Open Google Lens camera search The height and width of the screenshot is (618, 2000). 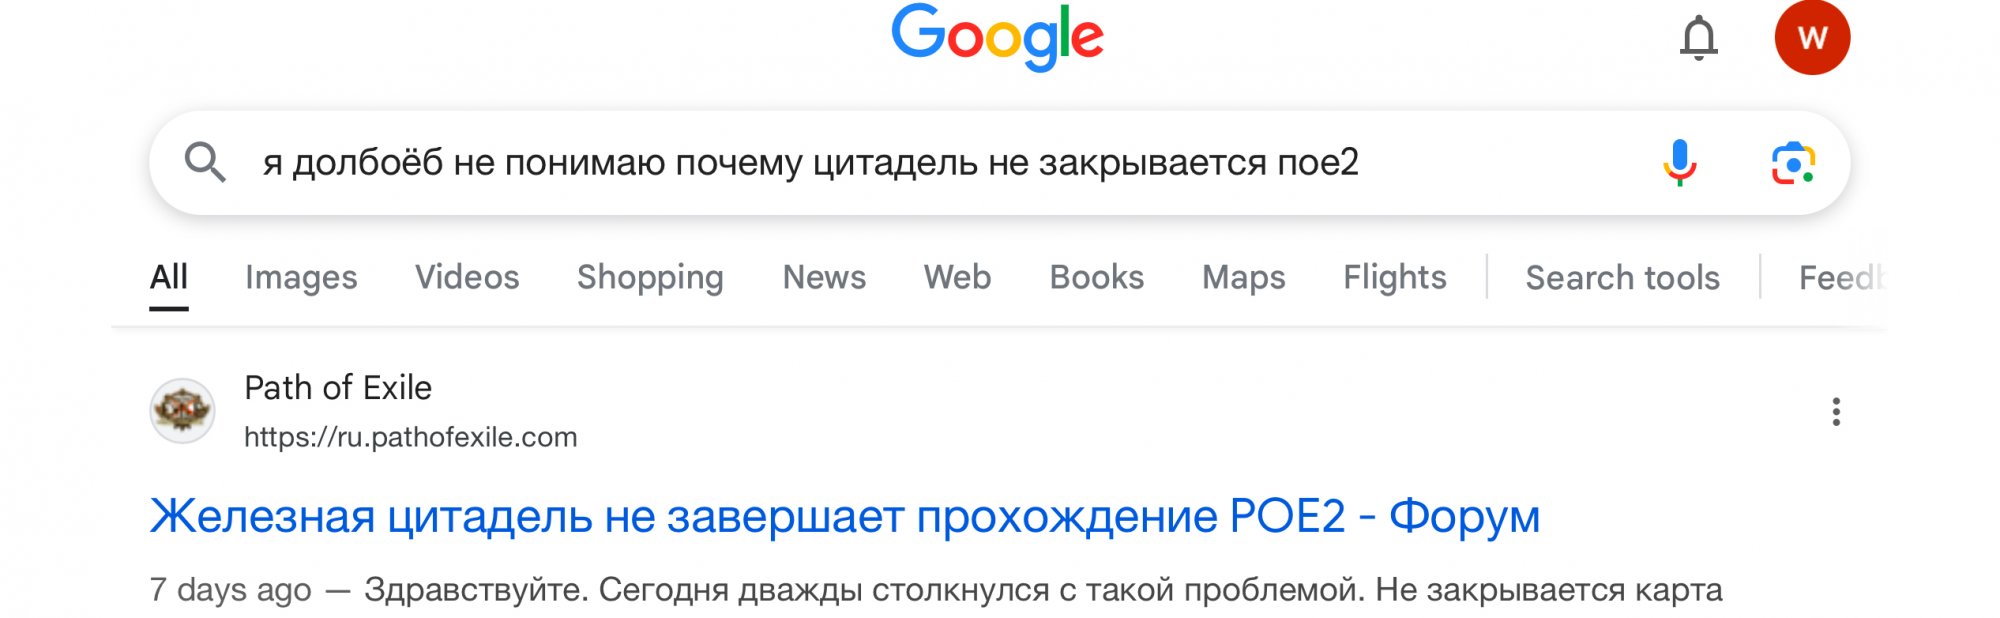(1793, 163)
